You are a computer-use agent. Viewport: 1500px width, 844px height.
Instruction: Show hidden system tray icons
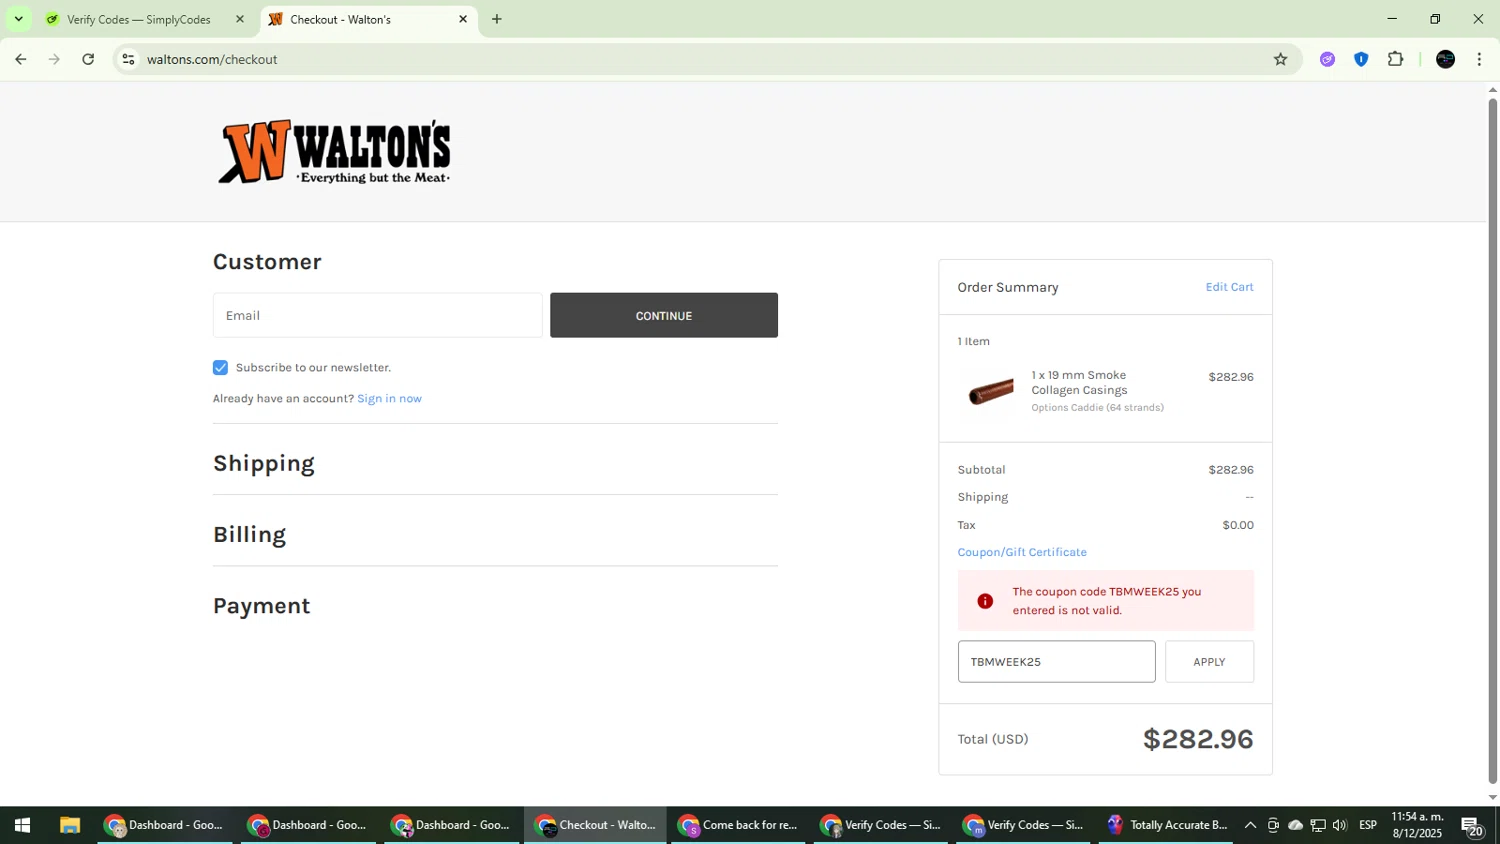[x=1250, y=825]
